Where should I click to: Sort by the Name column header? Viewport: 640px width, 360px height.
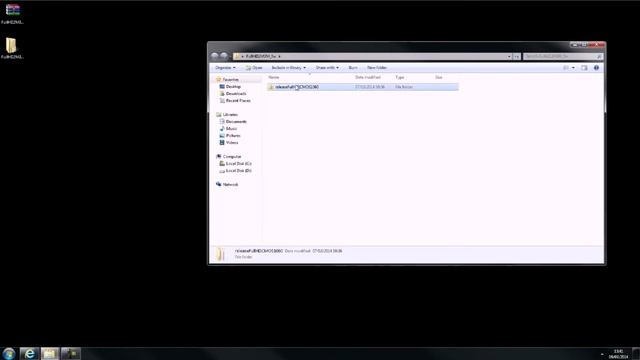273,77
